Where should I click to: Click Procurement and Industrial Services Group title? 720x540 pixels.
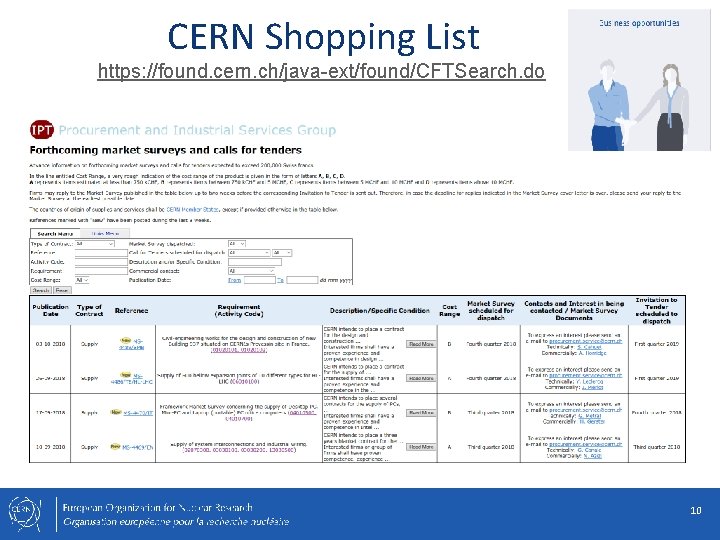[197, 130]
